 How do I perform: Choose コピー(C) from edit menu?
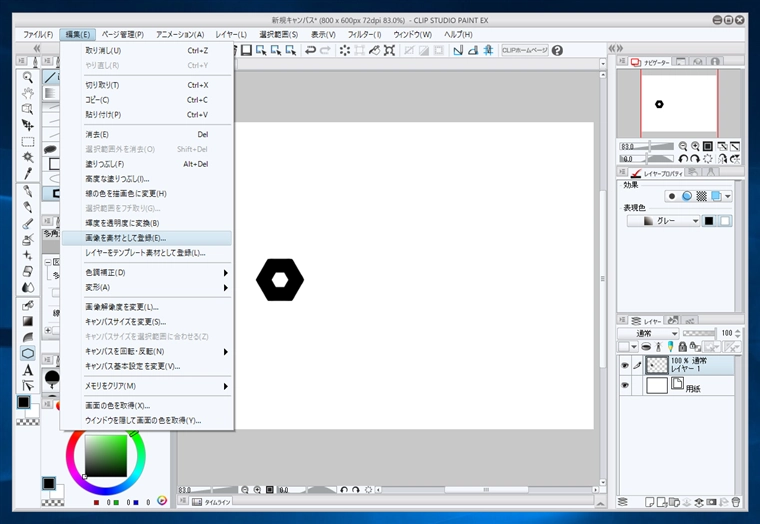click(147, 100)
